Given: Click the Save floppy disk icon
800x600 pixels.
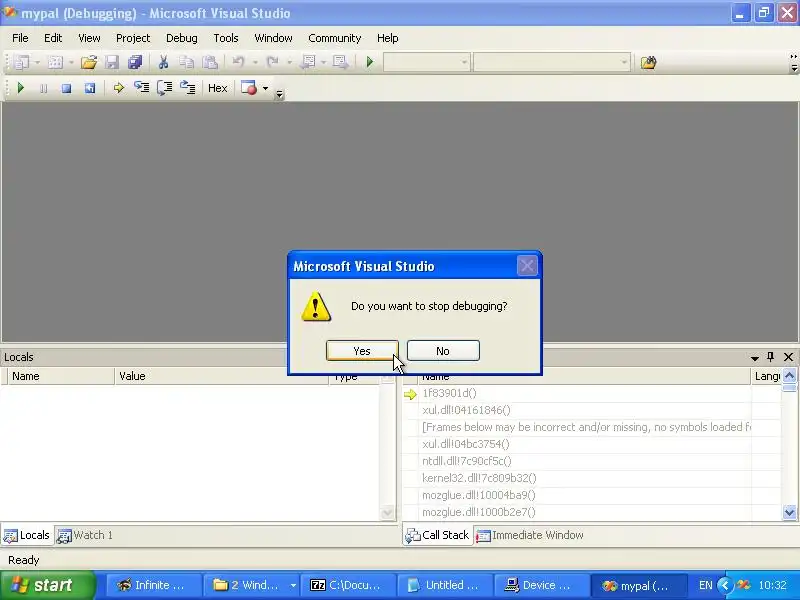Looking at the screenshot, I should (x=112, y=62).
